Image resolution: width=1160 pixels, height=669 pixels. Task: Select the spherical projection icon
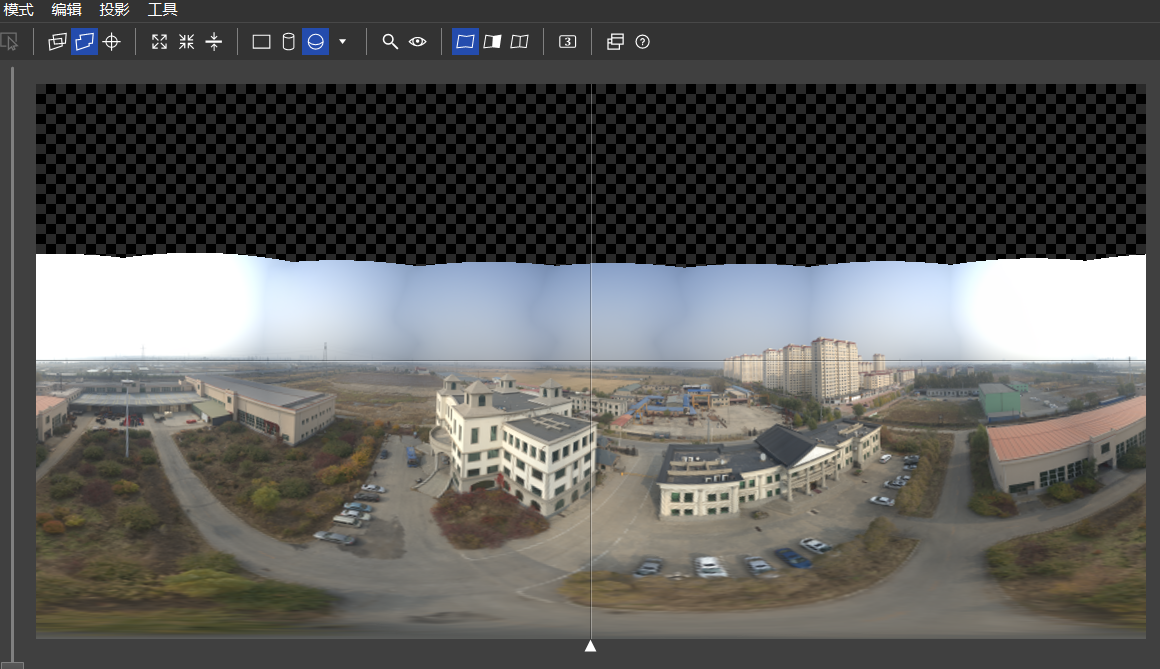point(316,42)
